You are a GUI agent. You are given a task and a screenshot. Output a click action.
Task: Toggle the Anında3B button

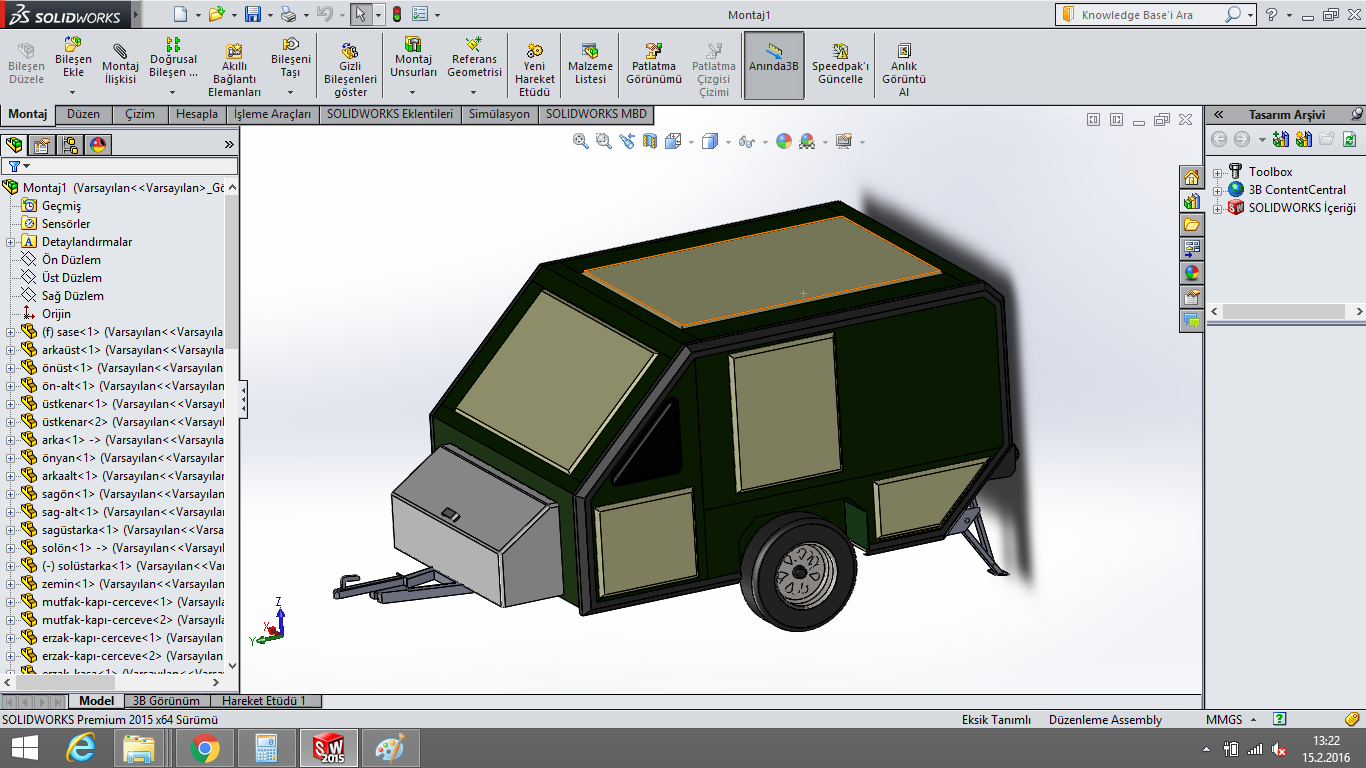tap(774, 62)
